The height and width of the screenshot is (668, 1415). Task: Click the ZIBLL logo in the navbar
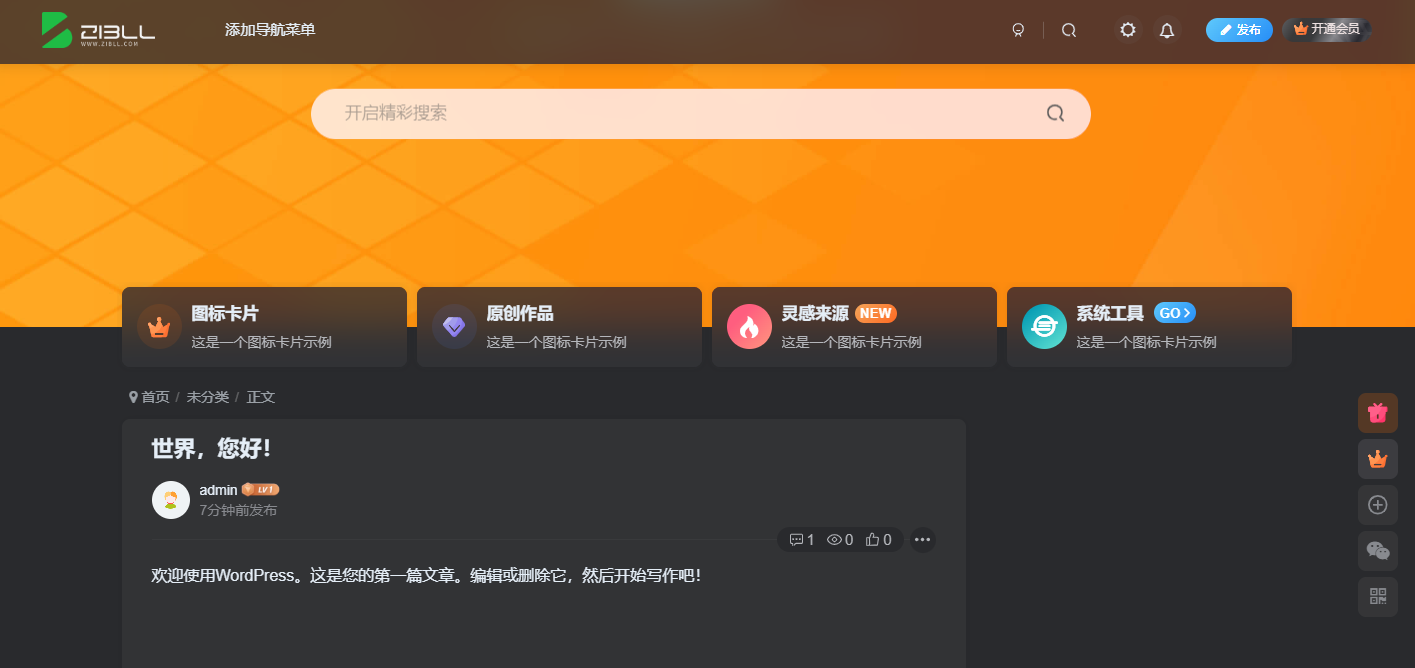click(97, 30)
